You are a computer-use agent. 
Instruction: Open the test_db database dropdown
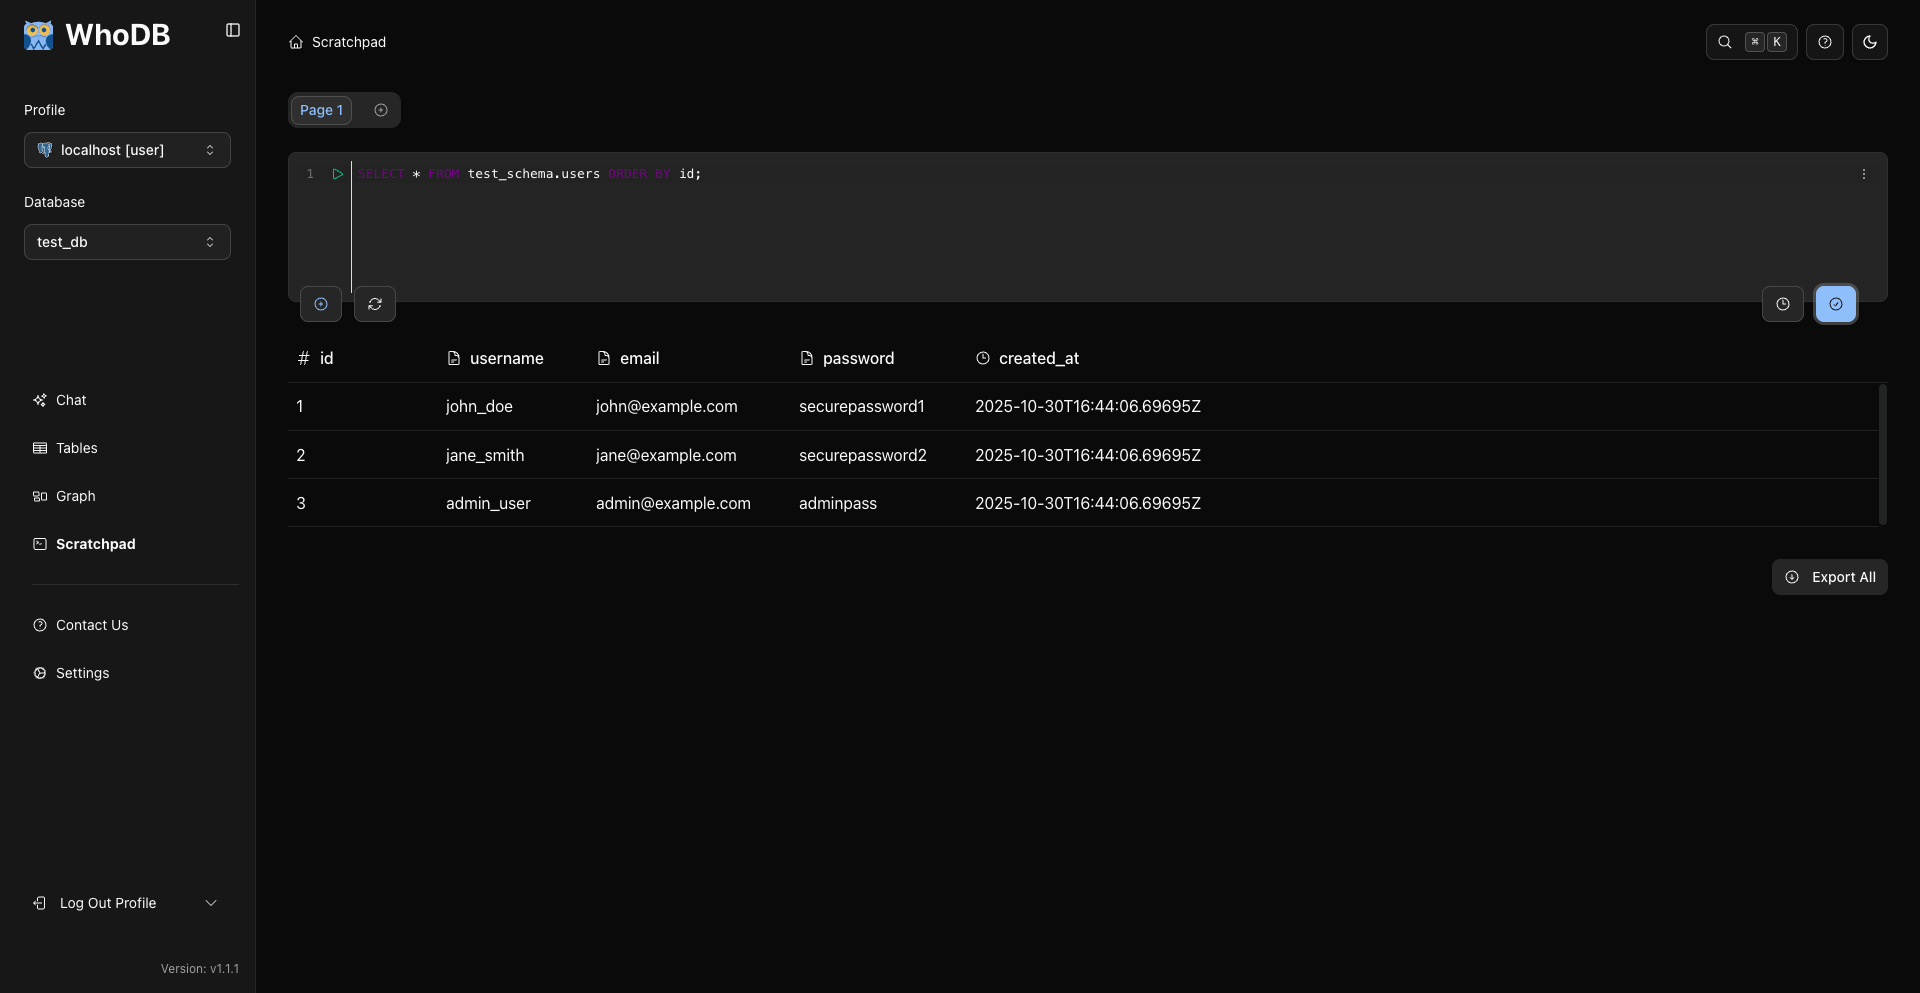click(126, 241)
